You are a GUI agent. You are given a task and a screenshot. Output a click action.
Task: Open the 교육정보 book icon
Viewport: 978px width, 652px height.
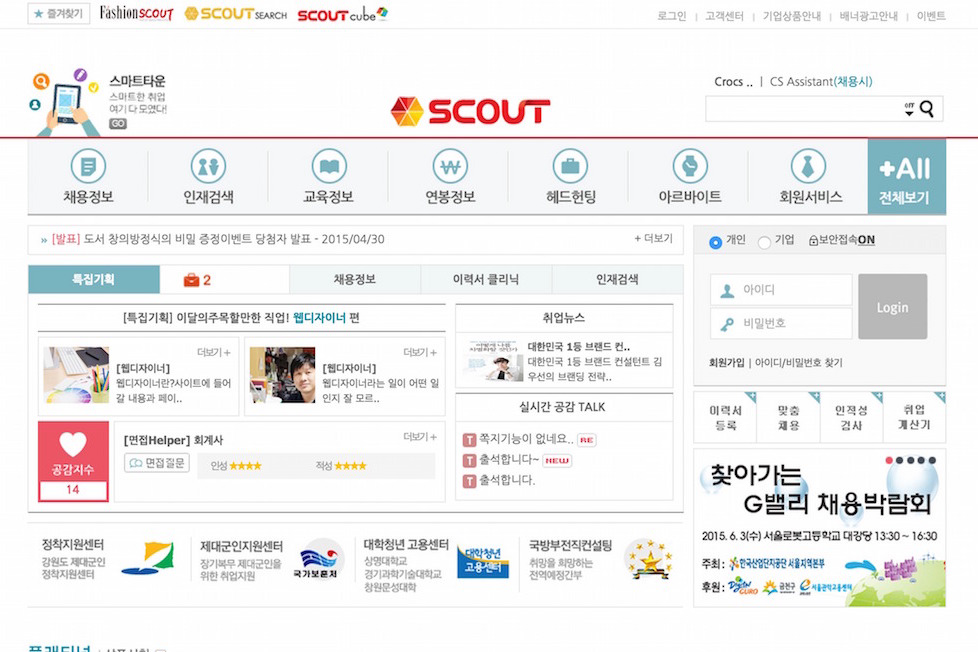pos(329,166)
